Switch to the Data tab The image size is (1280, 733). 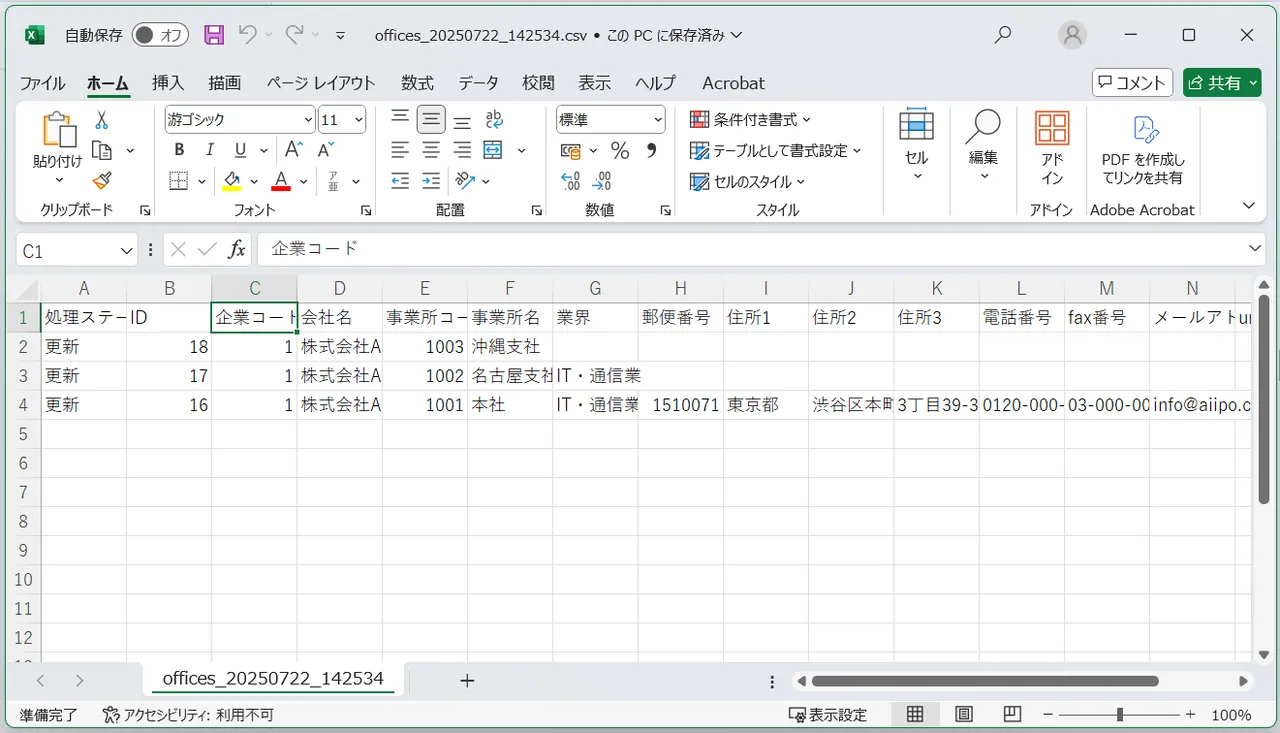click(478, 83)
